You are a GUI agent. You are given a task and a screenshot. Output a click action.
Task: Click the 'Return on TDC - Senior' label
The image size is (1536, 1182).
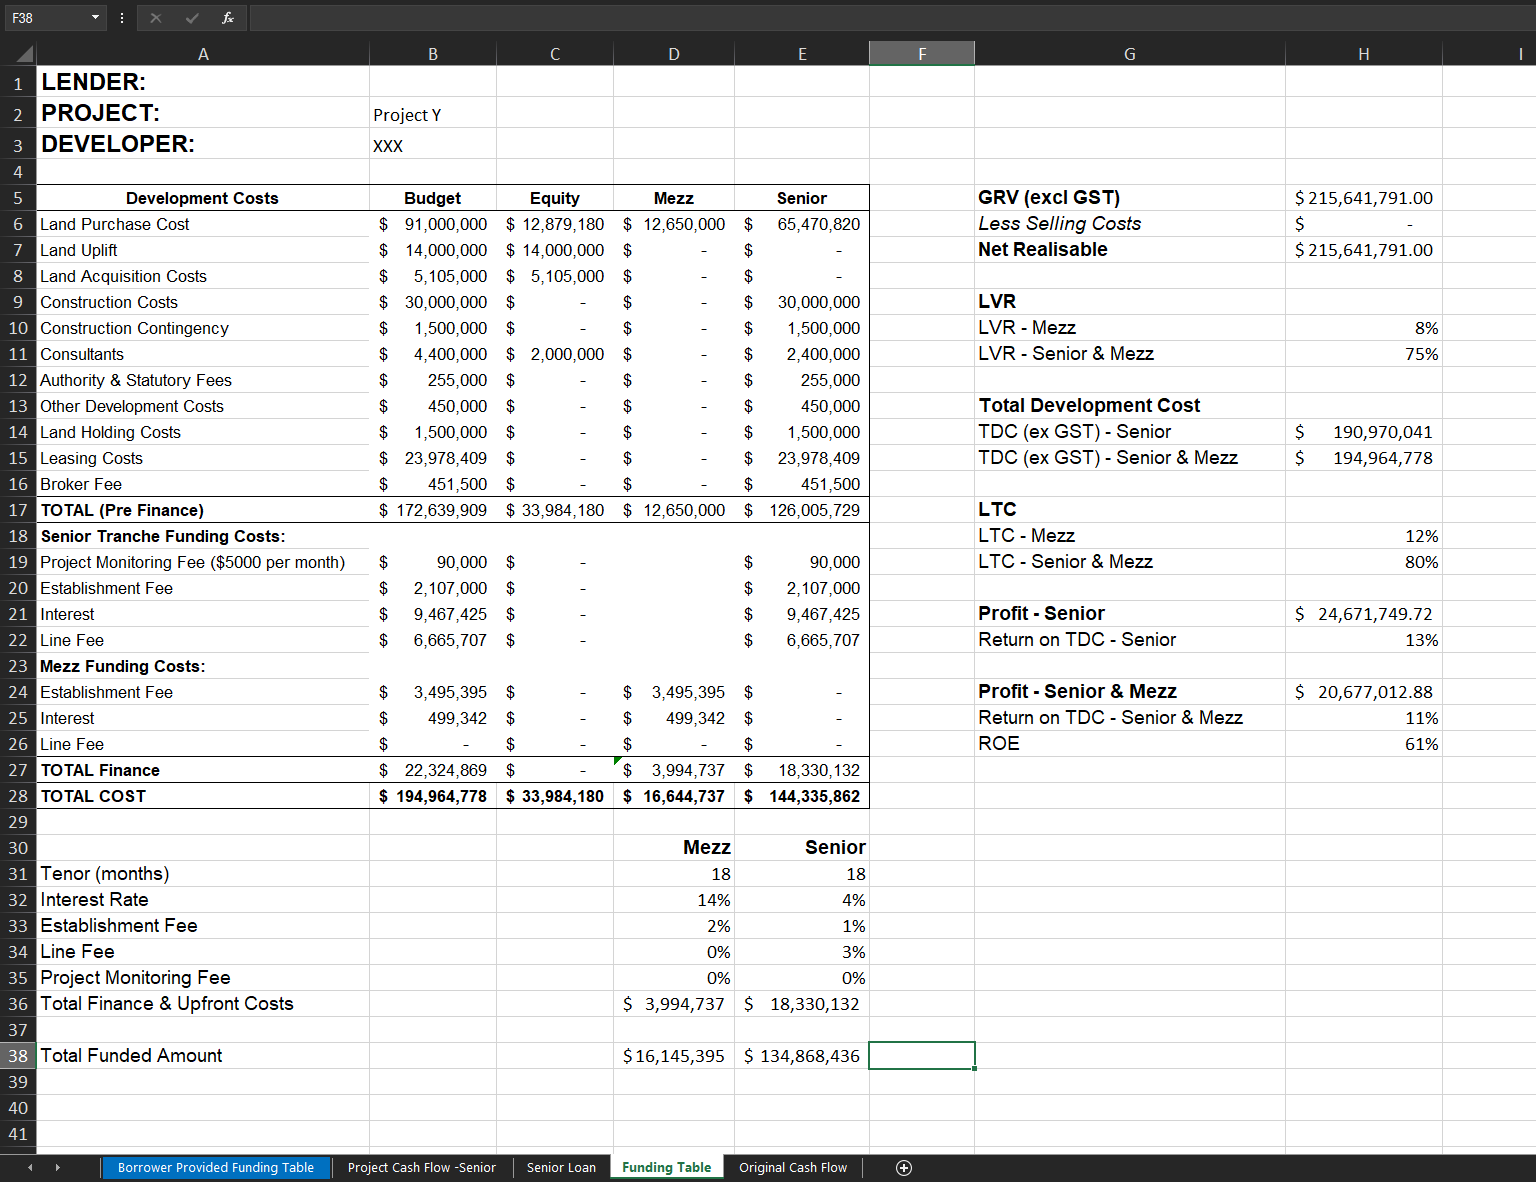point(1077,640)
